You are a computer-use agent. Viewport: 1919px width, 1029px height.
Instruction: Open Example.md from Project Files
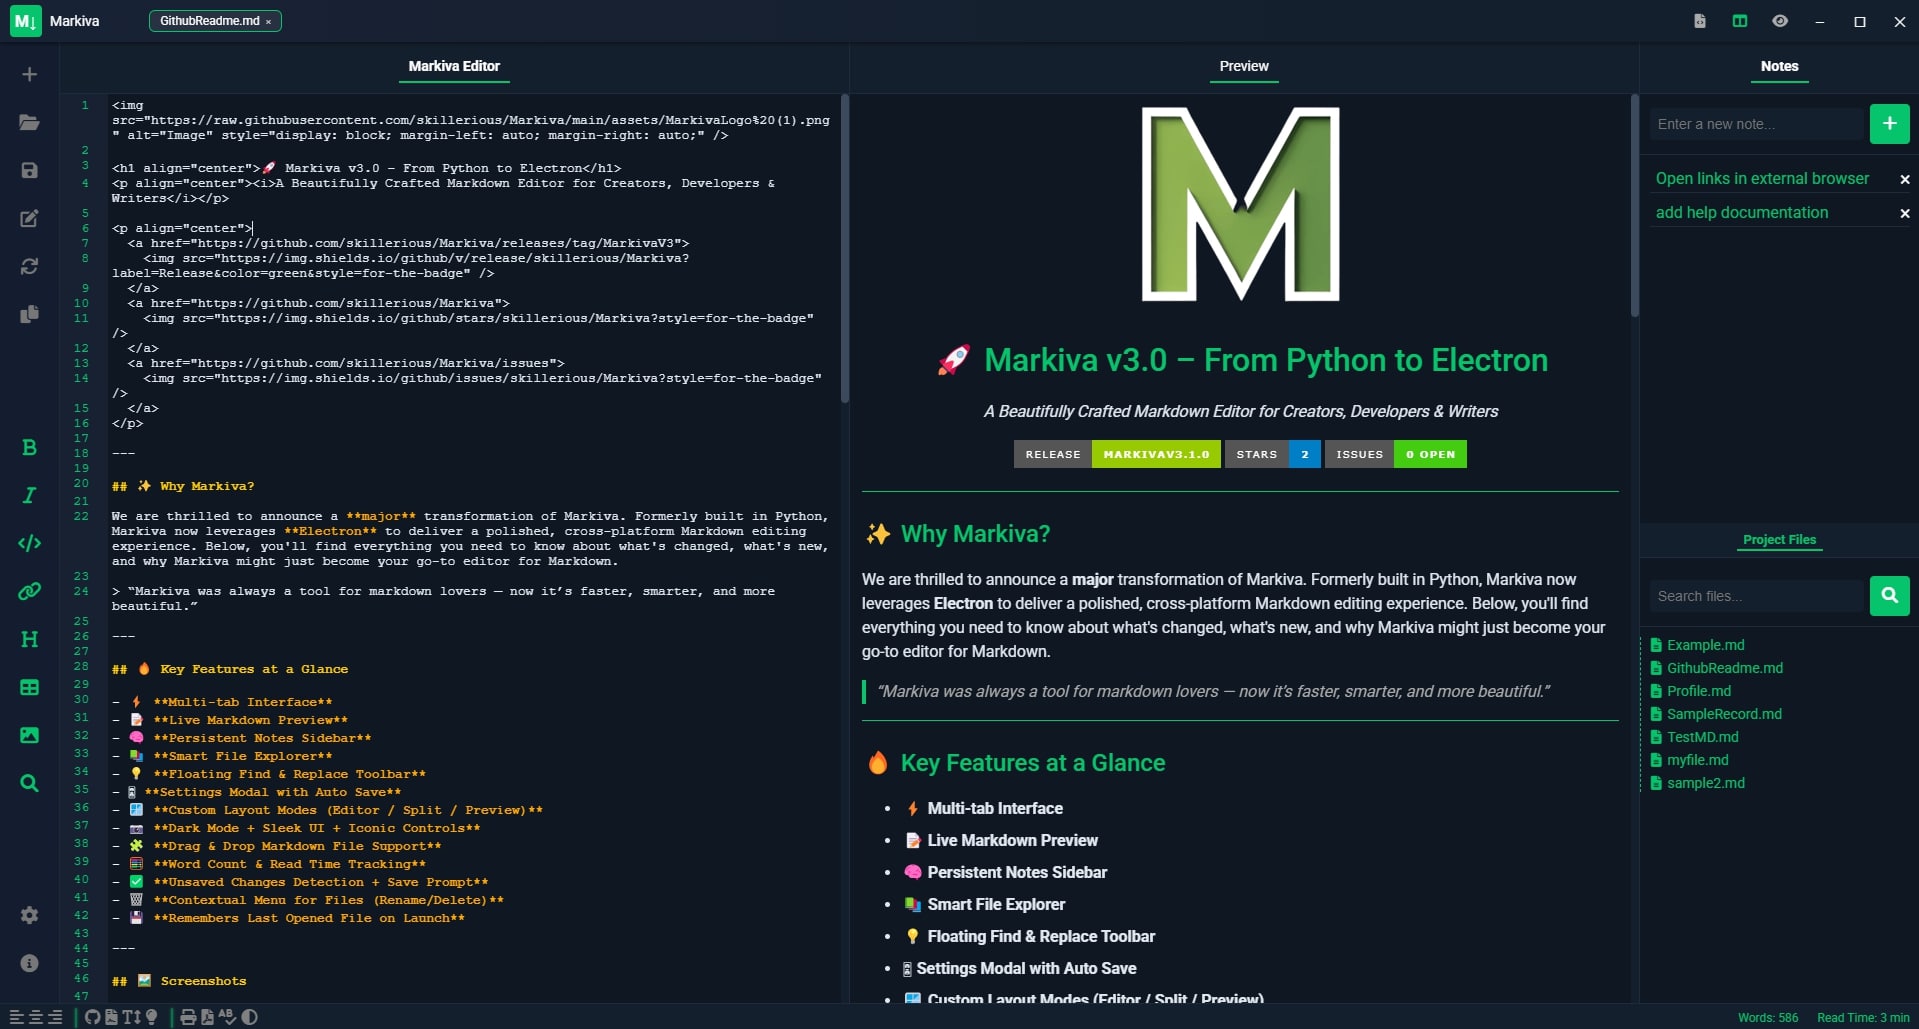click(1697, 645)
